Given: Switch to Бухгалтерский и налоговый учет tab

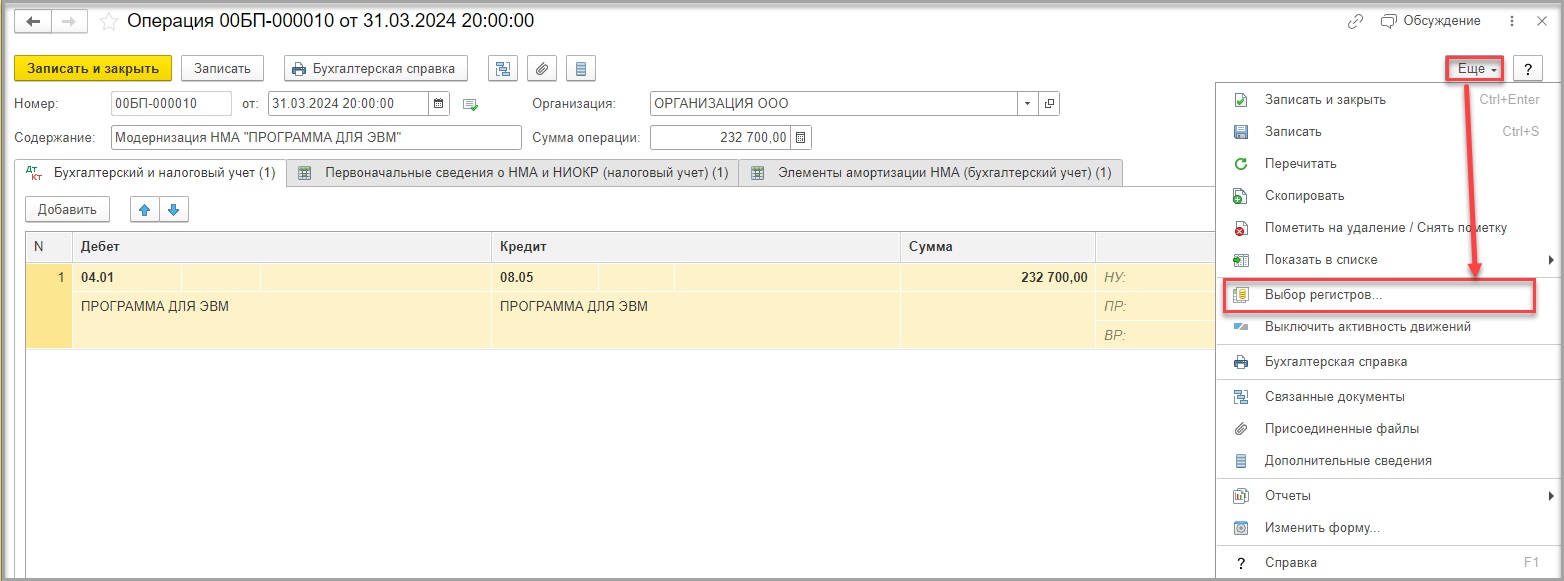Looking at the screenshot, I should pos(151,173).
